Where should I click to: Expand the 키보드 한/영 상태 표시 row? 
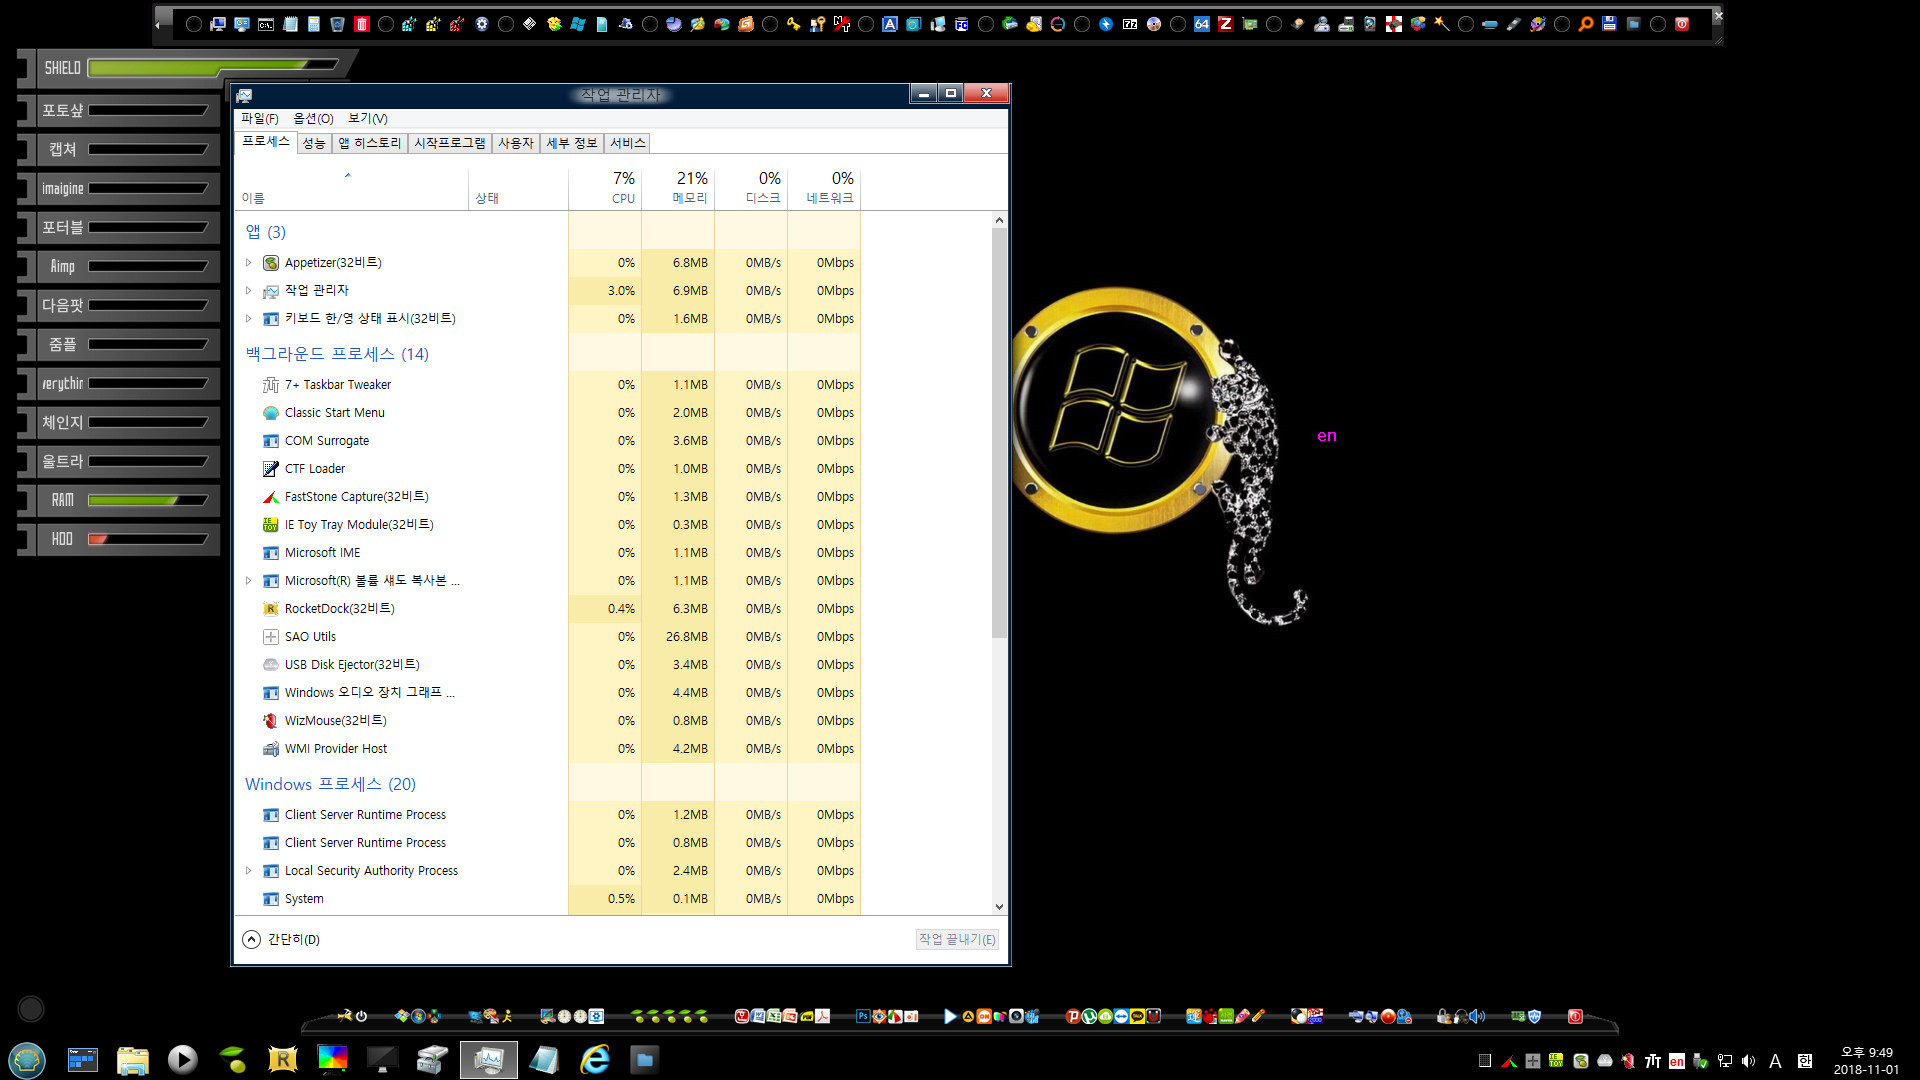coord(249,319)
